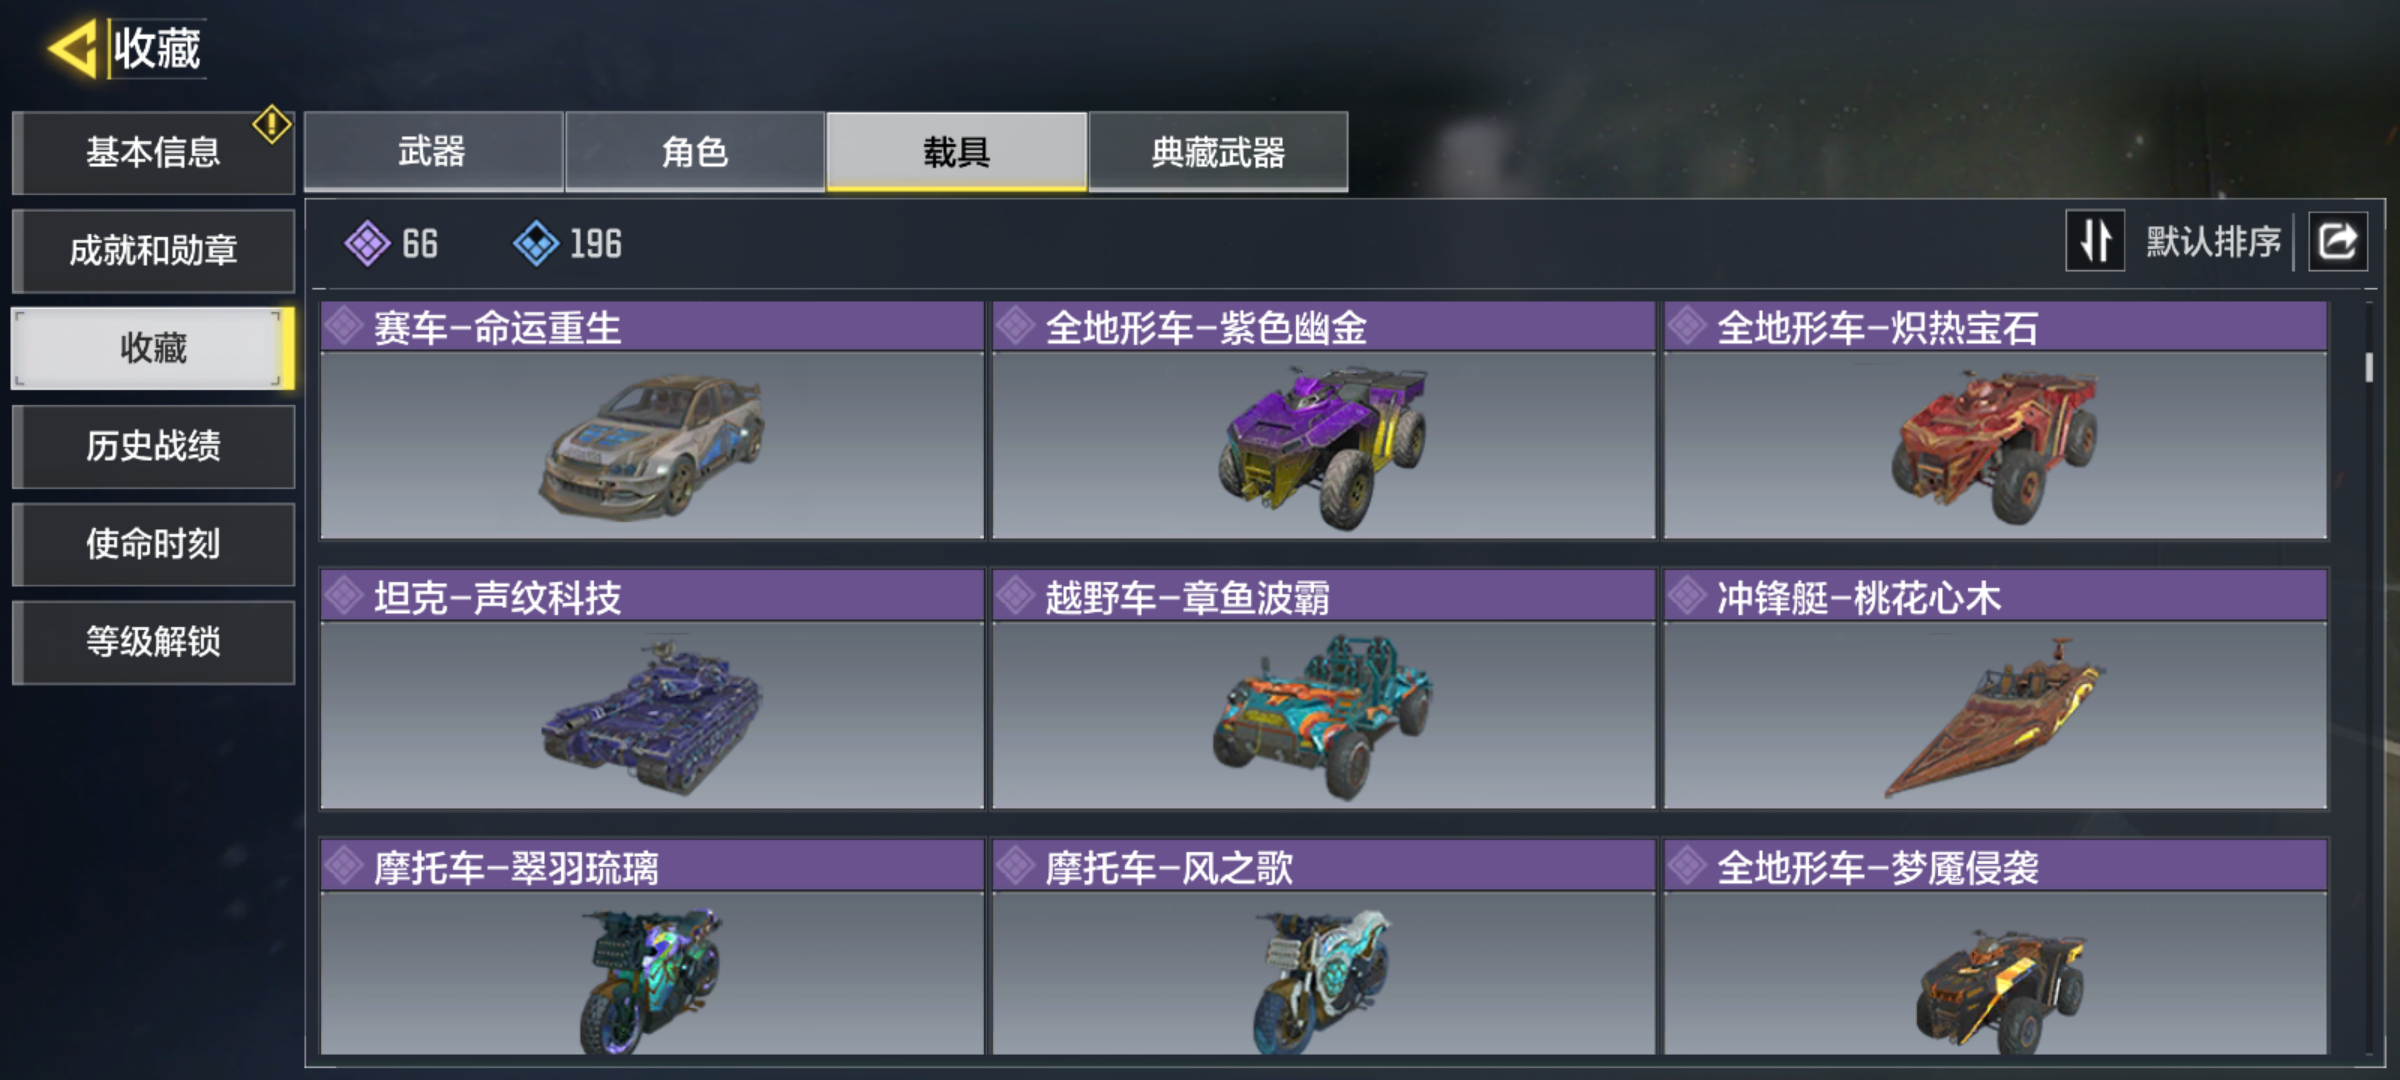
Task: Click the blue rare diamond icon showing 196
Action: pyautogui.click(x=536, y=243)
